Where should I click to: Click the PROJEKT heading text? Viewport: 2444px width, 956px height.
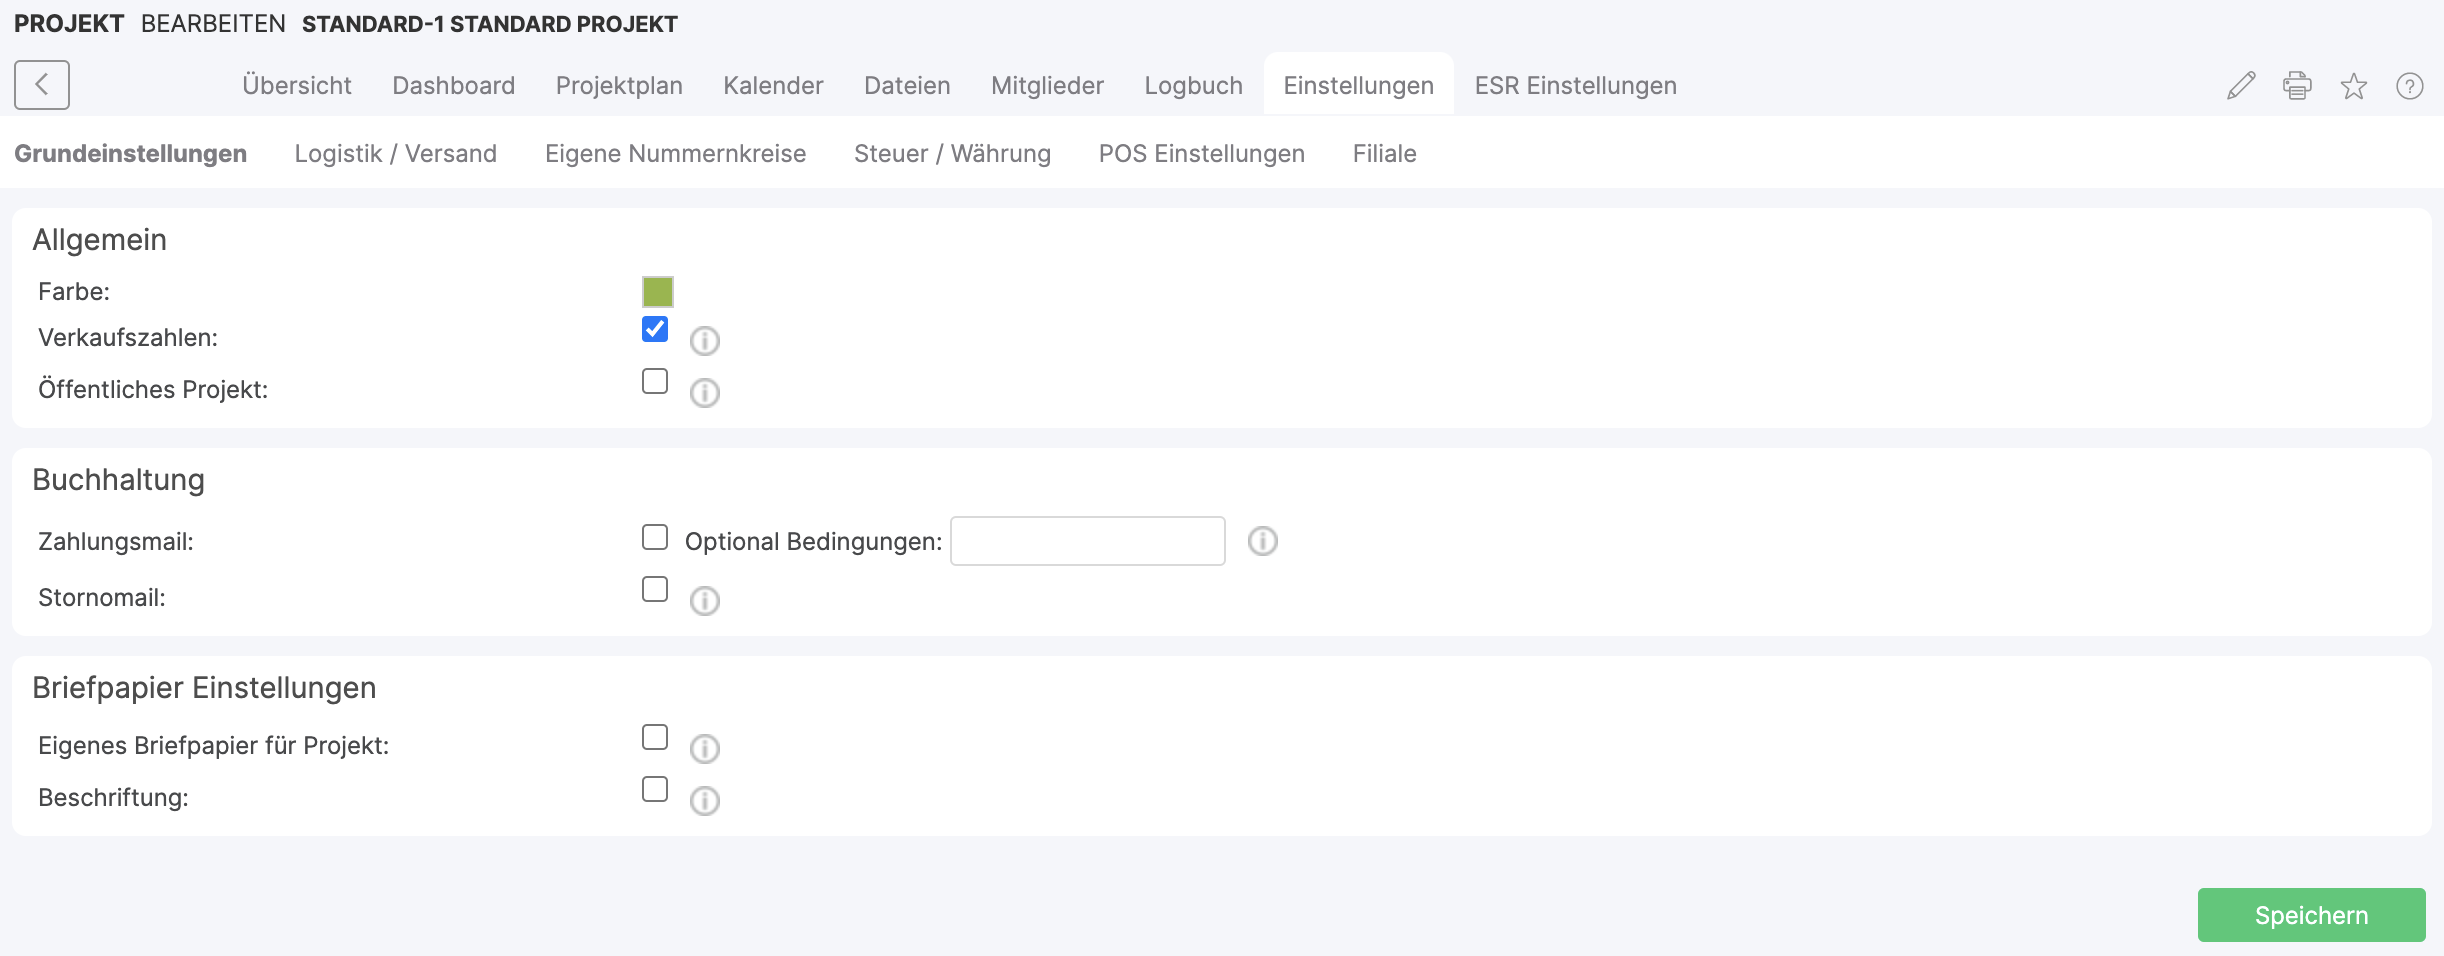[x=69, y=24]
